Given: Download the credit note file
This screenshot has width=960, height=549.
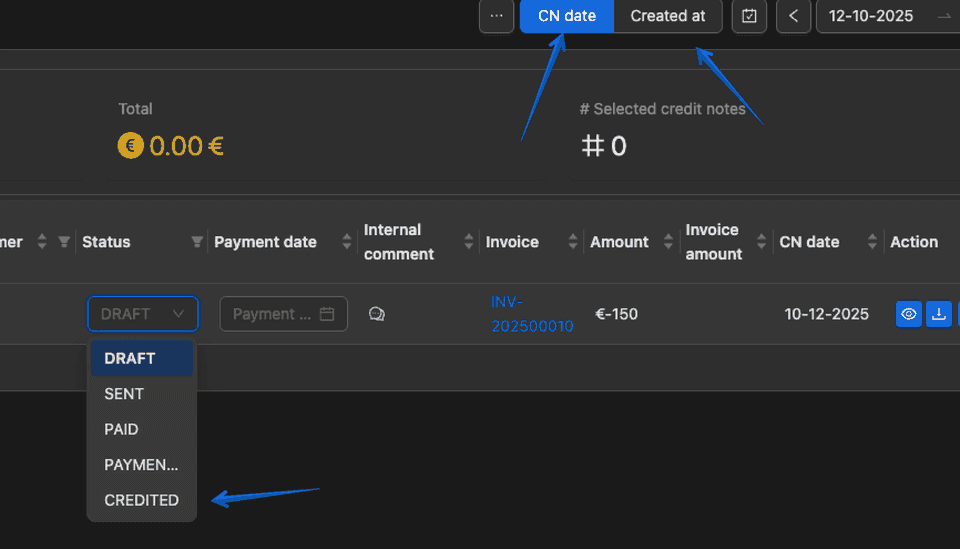Looking at the screenshot, I should click(939, 314).
